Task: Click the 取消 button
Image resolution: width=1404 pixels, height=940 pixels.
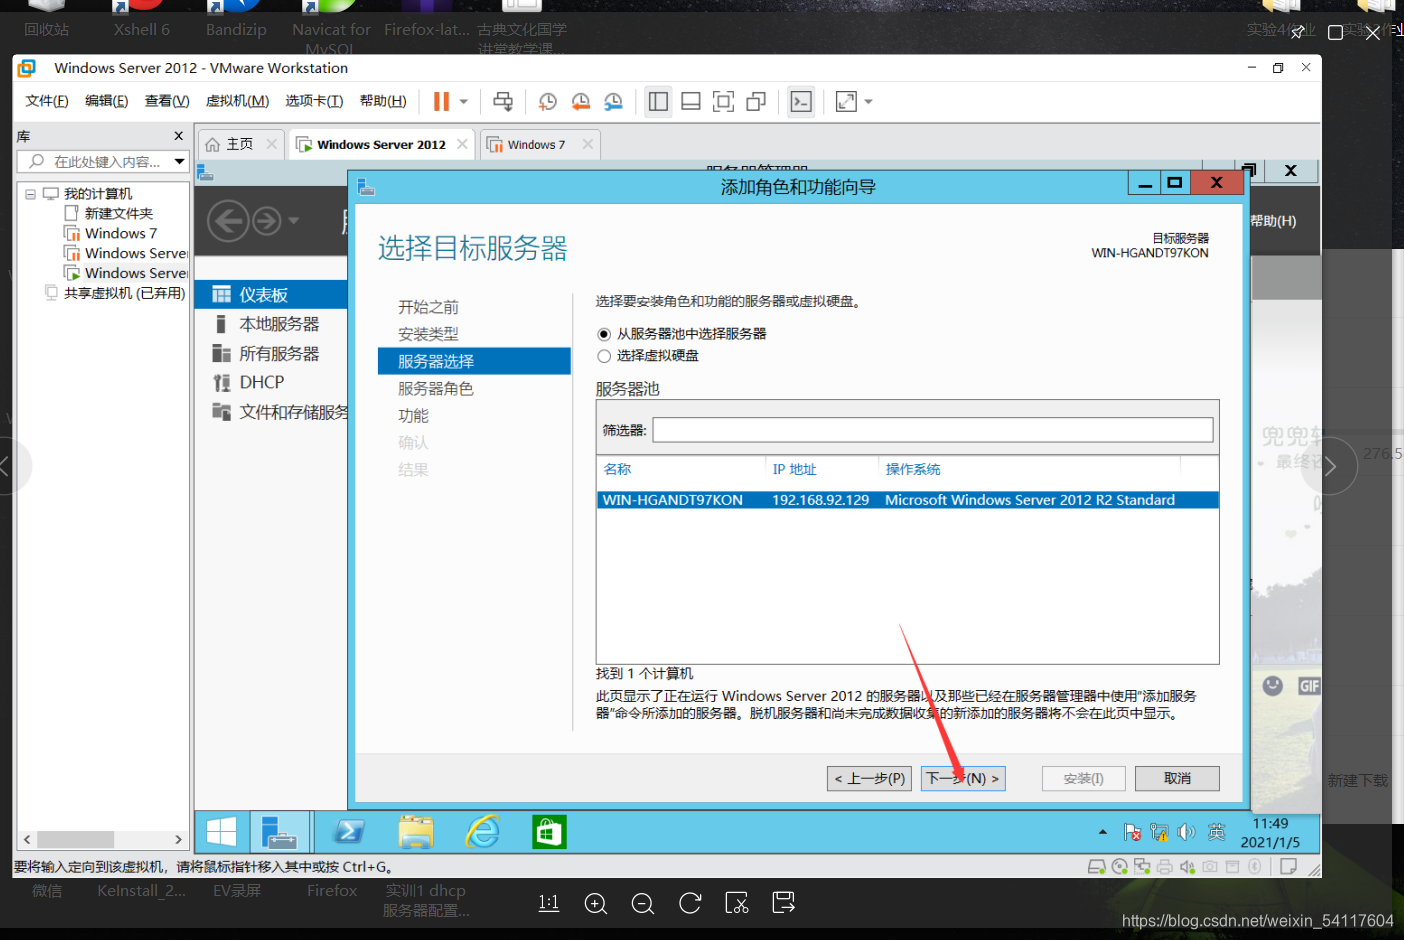Action: 1177,778
